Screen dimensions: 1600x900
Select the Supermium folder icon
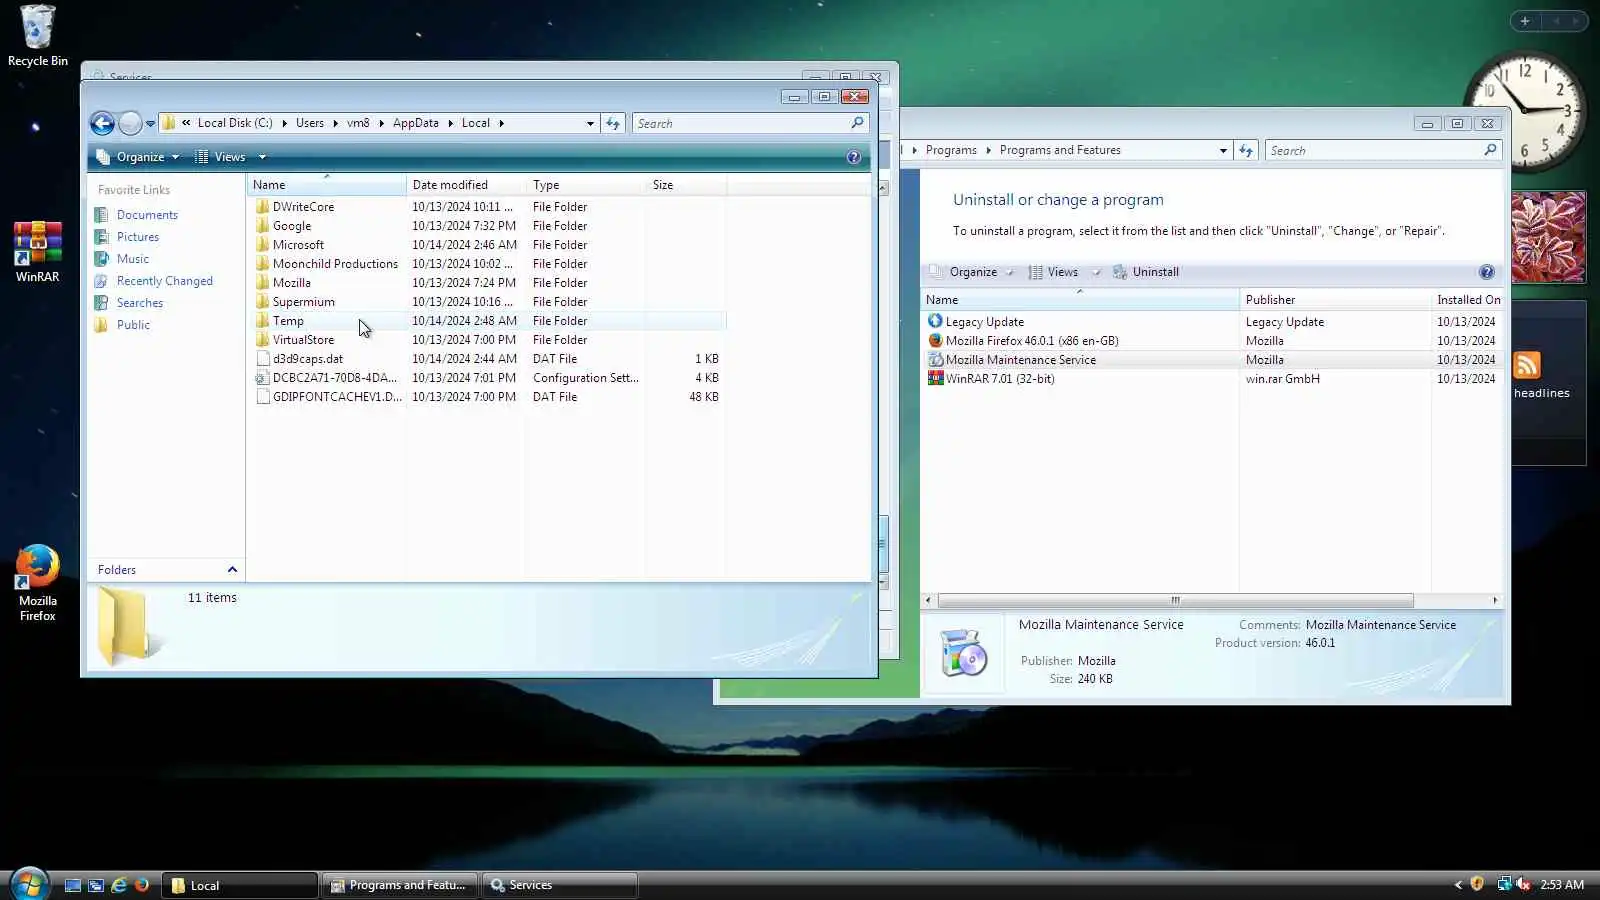pos(262,302)
